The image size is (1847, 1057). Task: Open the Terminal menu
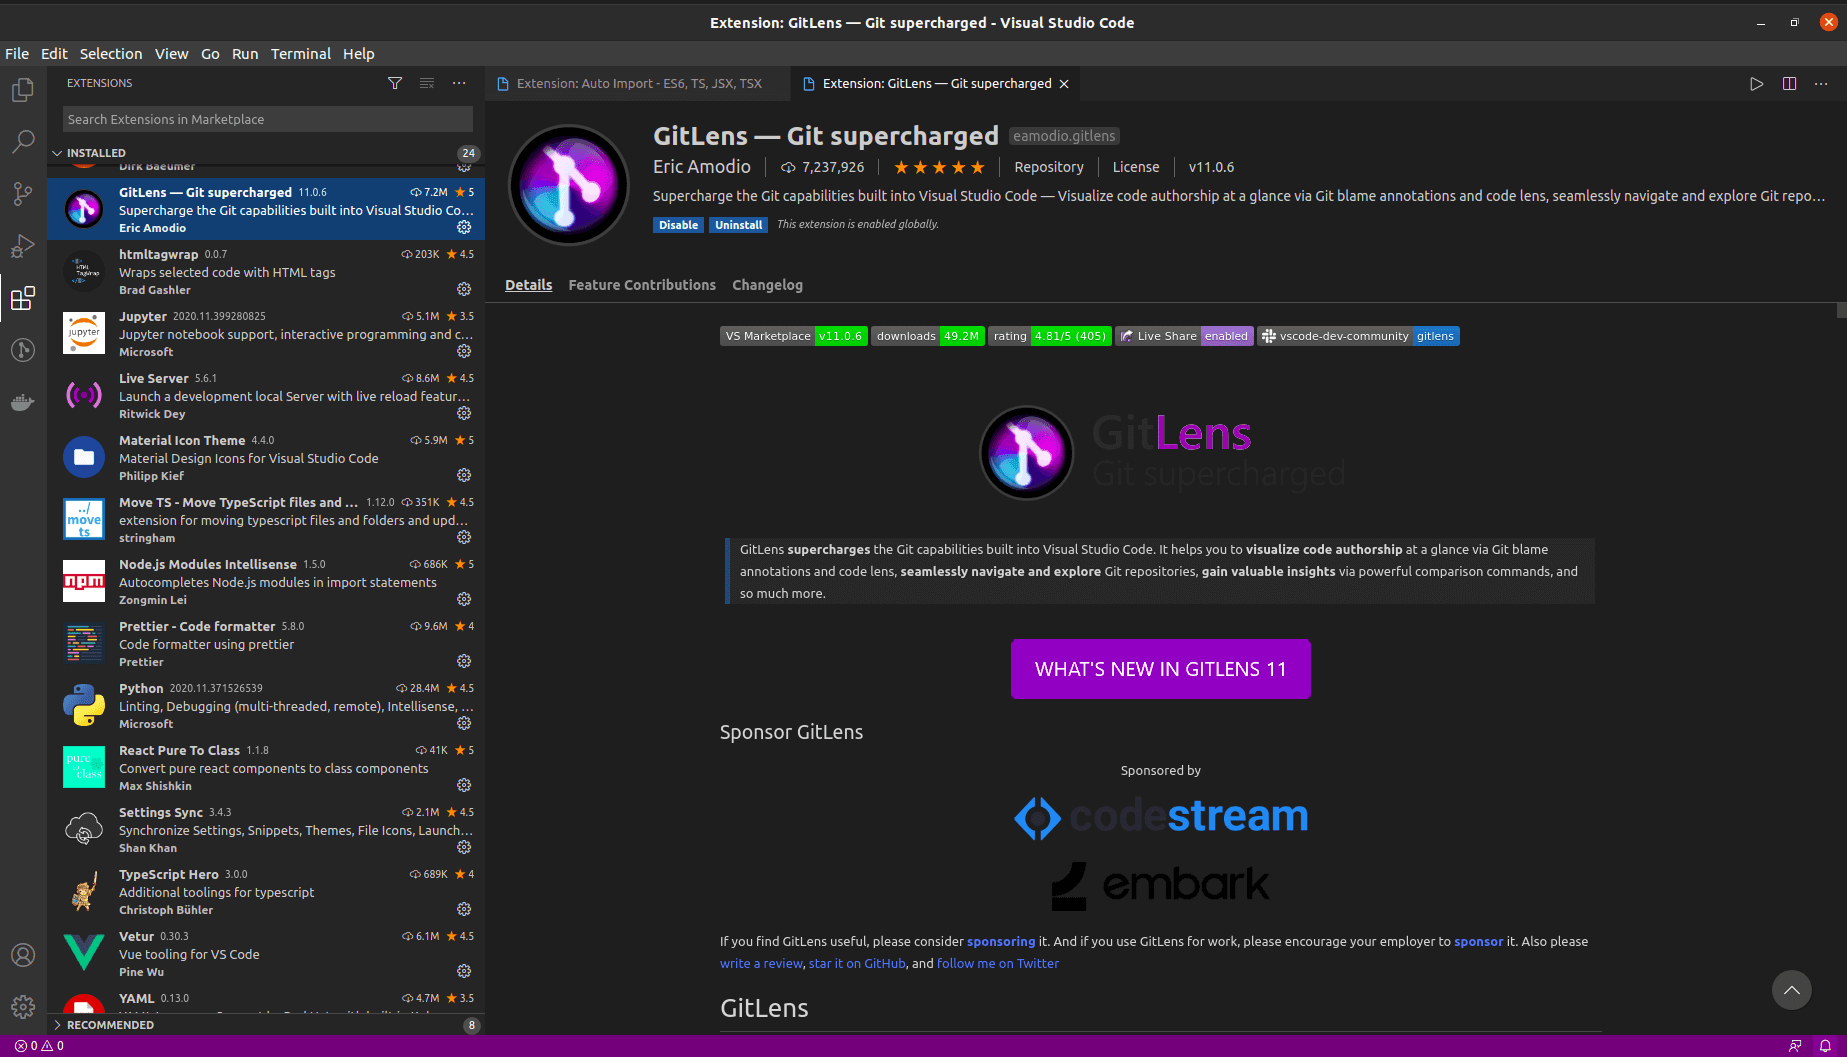pos(301,54)
